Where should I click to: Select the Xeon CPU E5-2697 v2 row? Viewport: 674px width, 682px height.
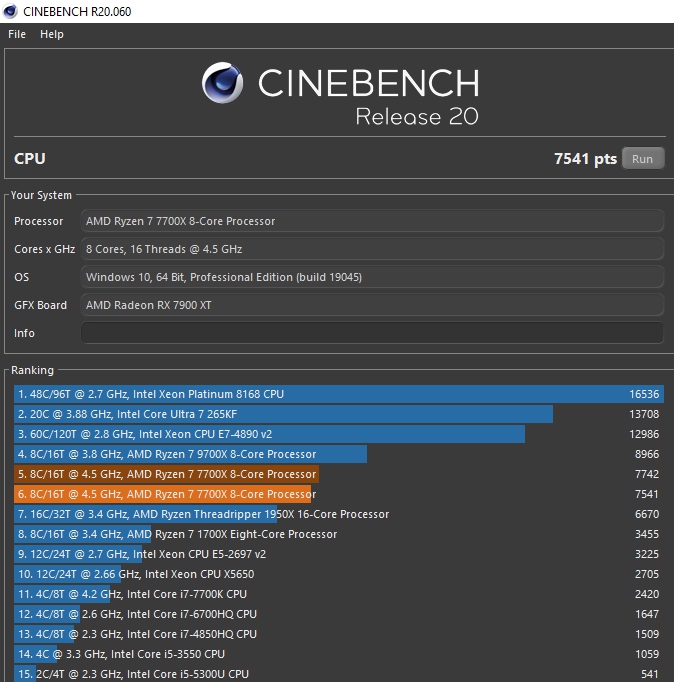339,554
